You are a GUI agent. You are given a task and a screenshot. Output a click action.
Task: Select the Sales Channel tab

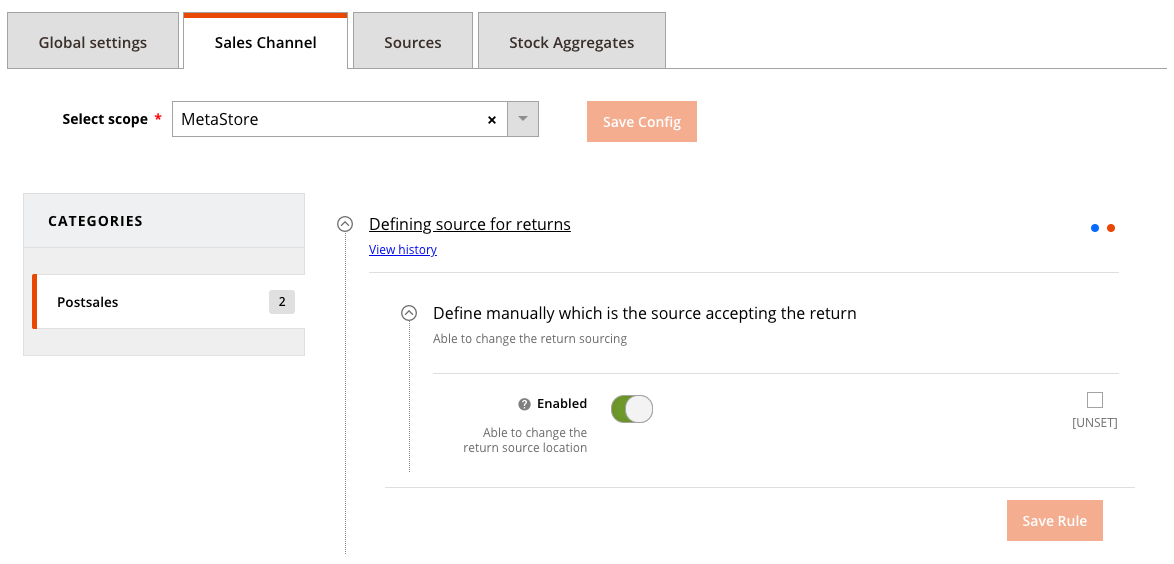265,41
